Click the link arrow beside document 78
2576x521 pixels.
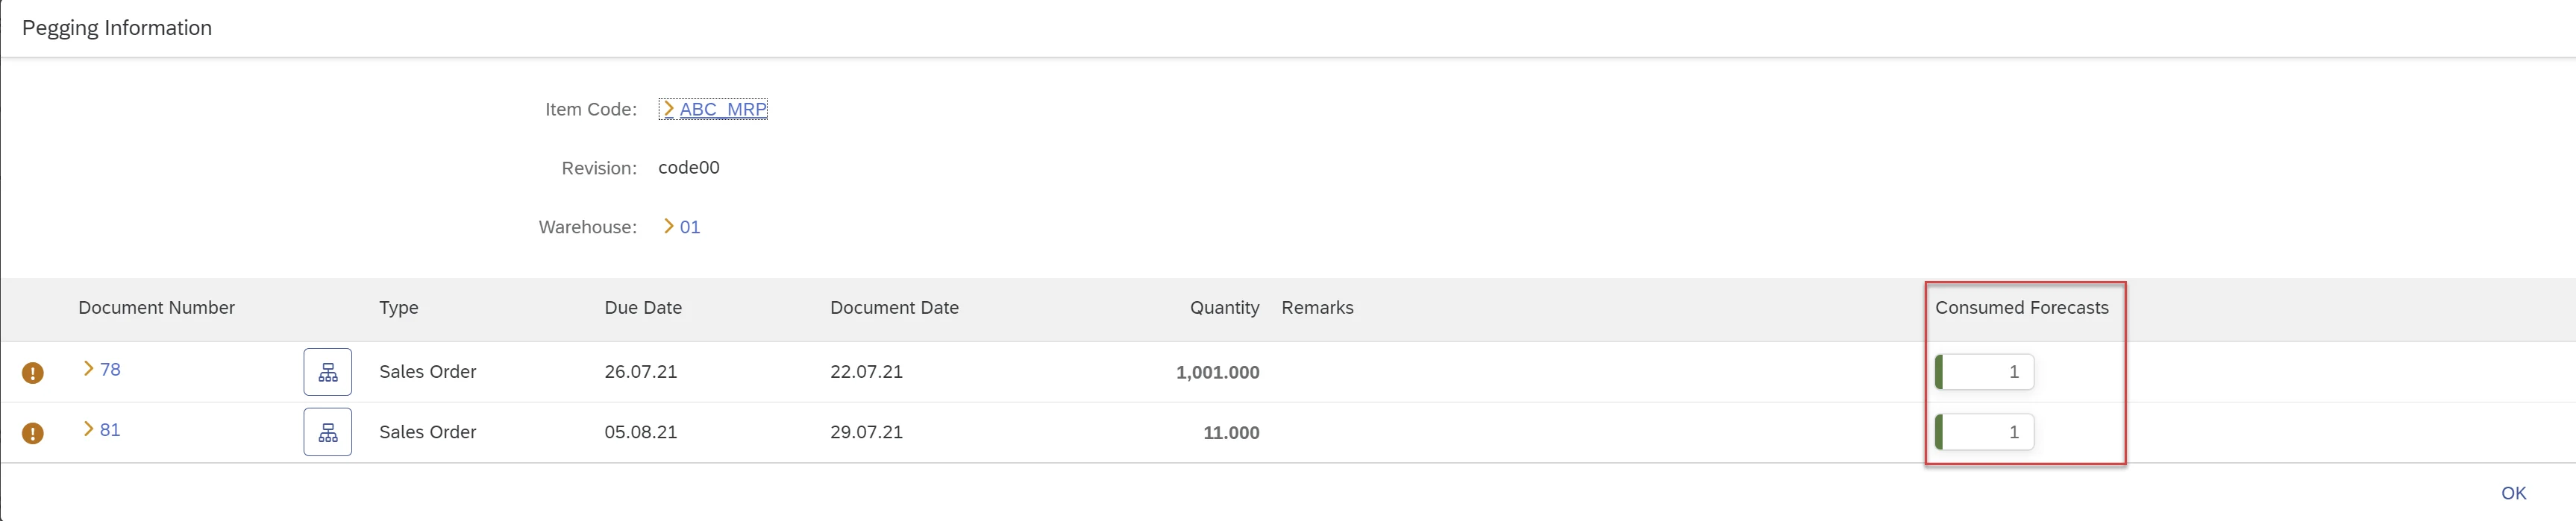[88, 369]
